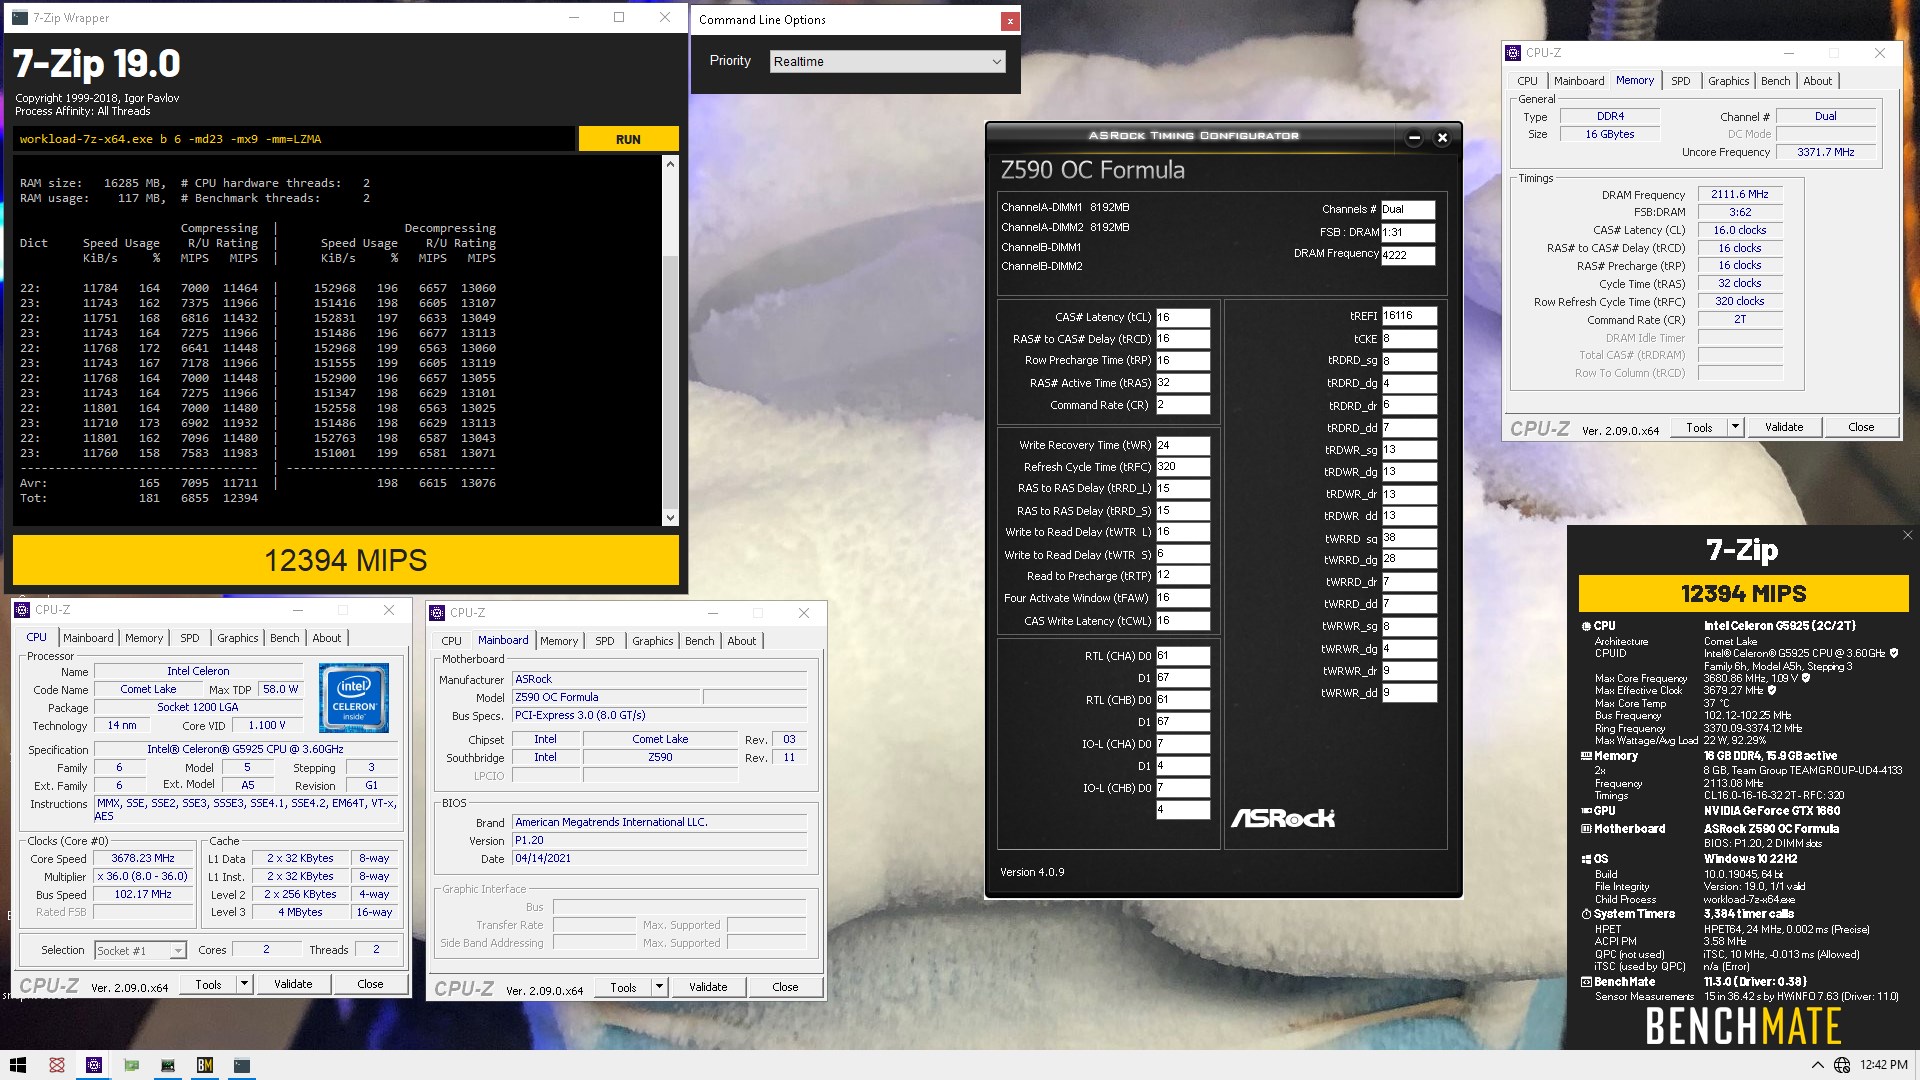Click the Tools button in CPU-Z Memory window
1920x1080 pixels.
tap(1699, 427)
